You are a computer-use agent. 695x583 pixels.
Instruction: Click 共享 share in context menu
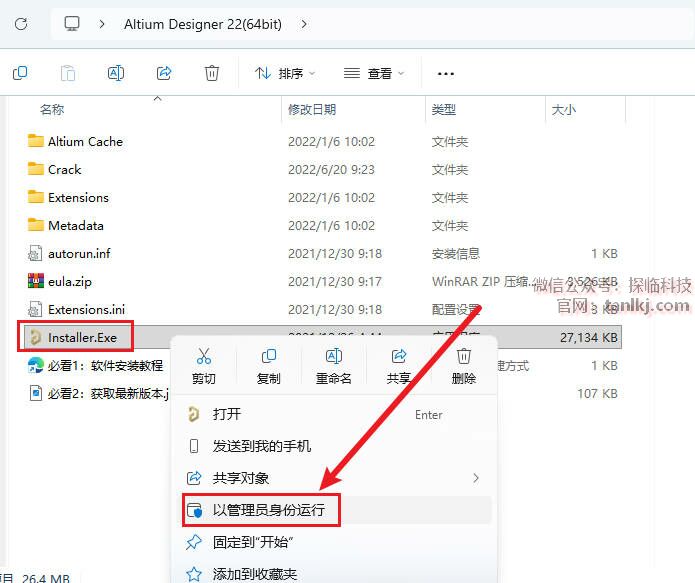398,366
